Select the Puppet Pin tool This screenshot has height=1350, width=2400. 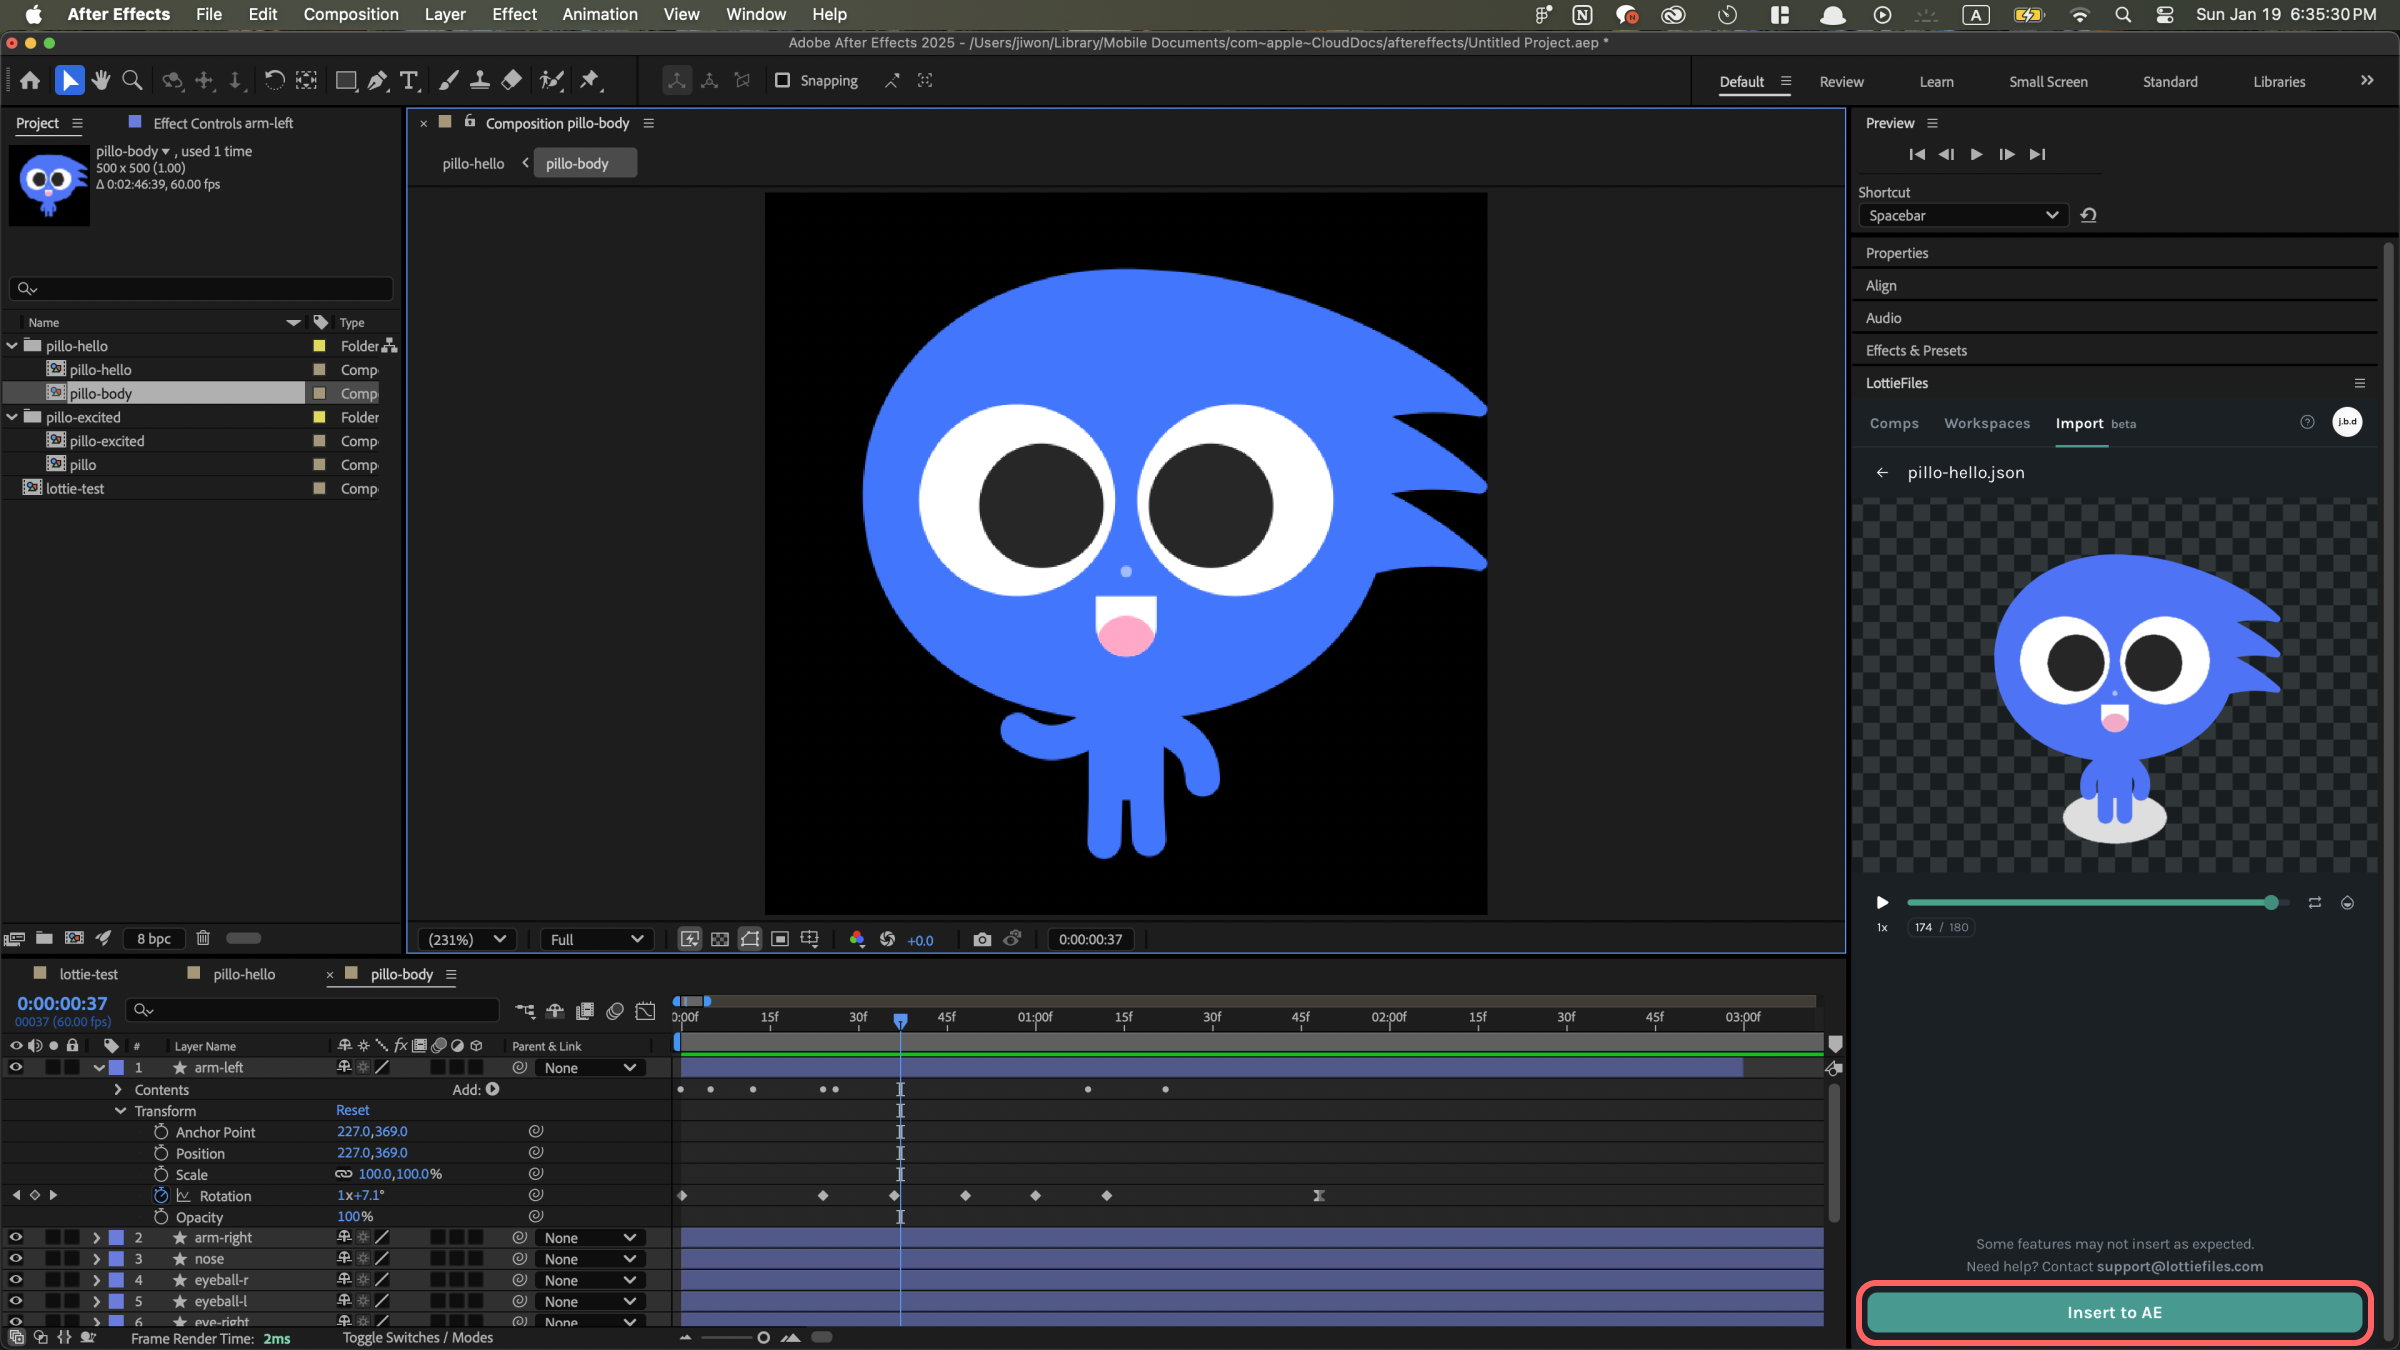590,81
